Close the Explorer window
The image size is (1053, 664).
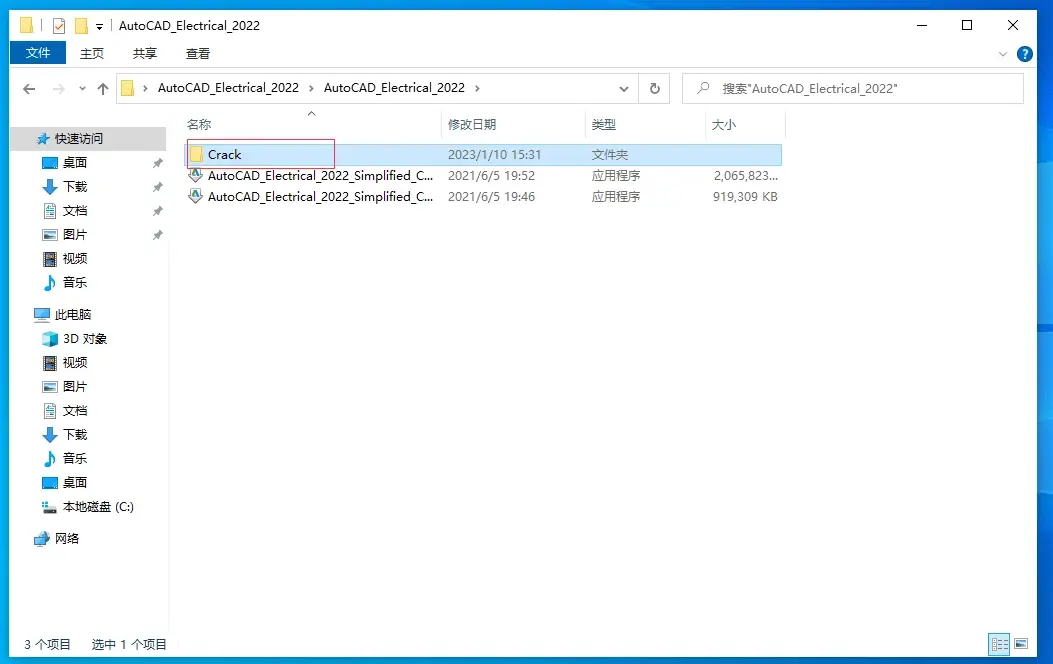1013,26
